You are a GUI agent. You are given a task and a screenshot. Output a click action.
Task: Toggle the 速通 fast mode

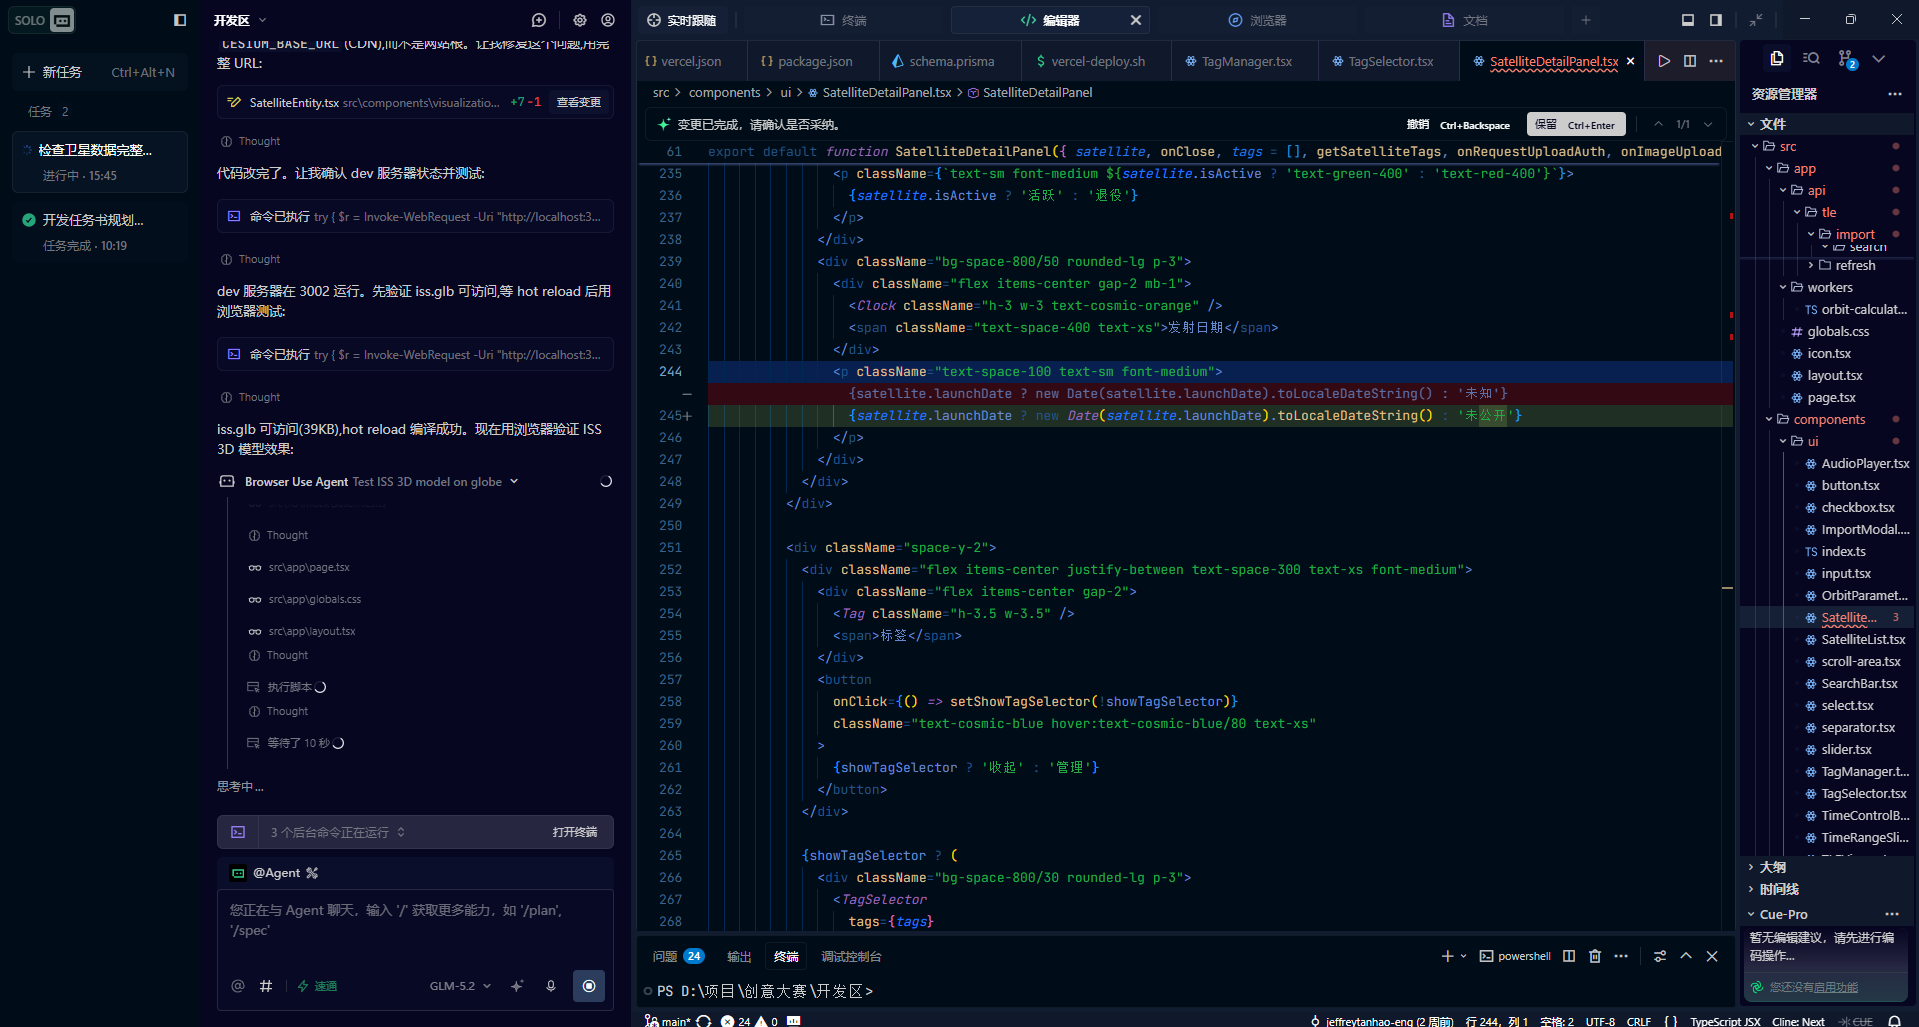pyautogui.click(x=317, y=986)
